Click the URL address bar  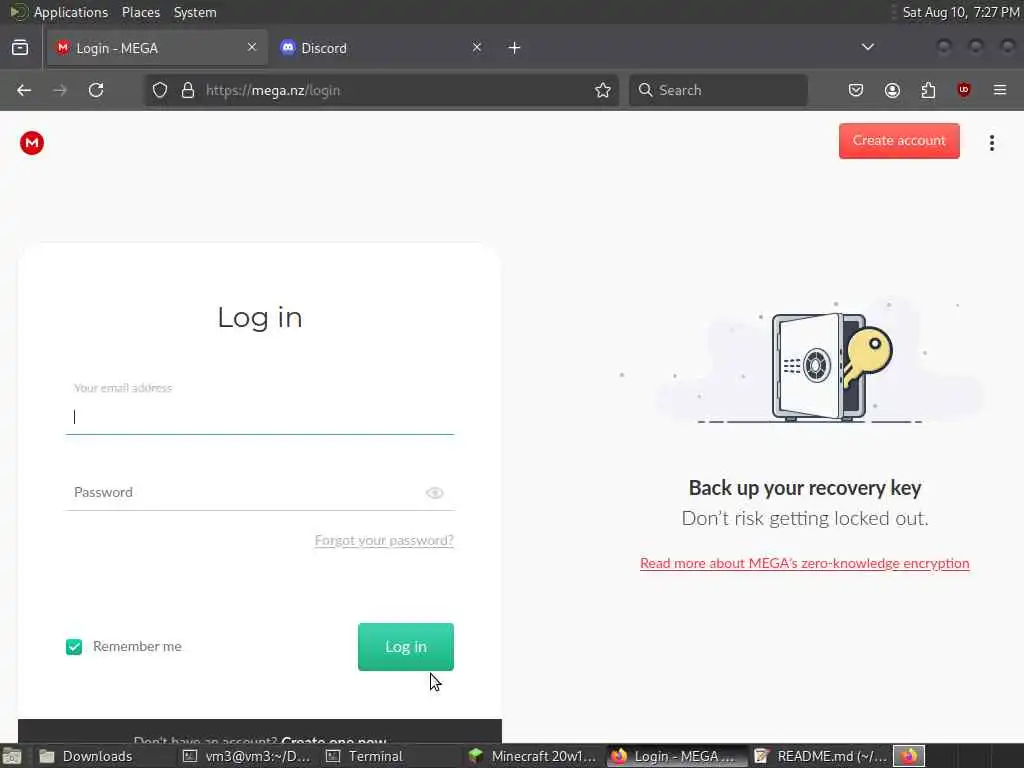[x=381, y=90]
